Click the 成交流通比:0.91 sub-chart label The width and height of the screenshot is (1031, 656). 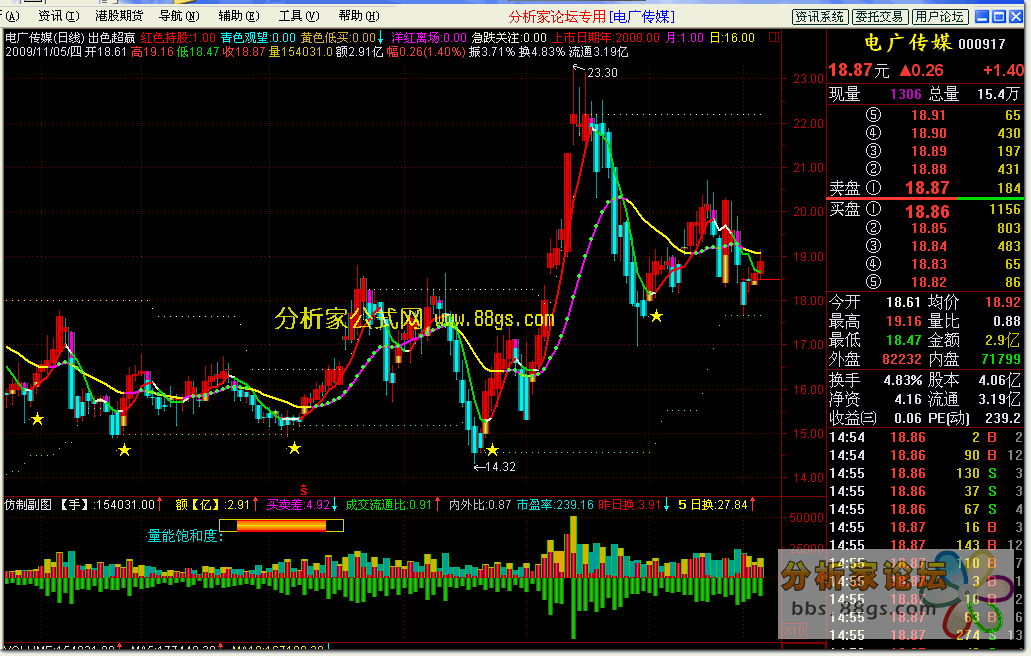(388, 505)
